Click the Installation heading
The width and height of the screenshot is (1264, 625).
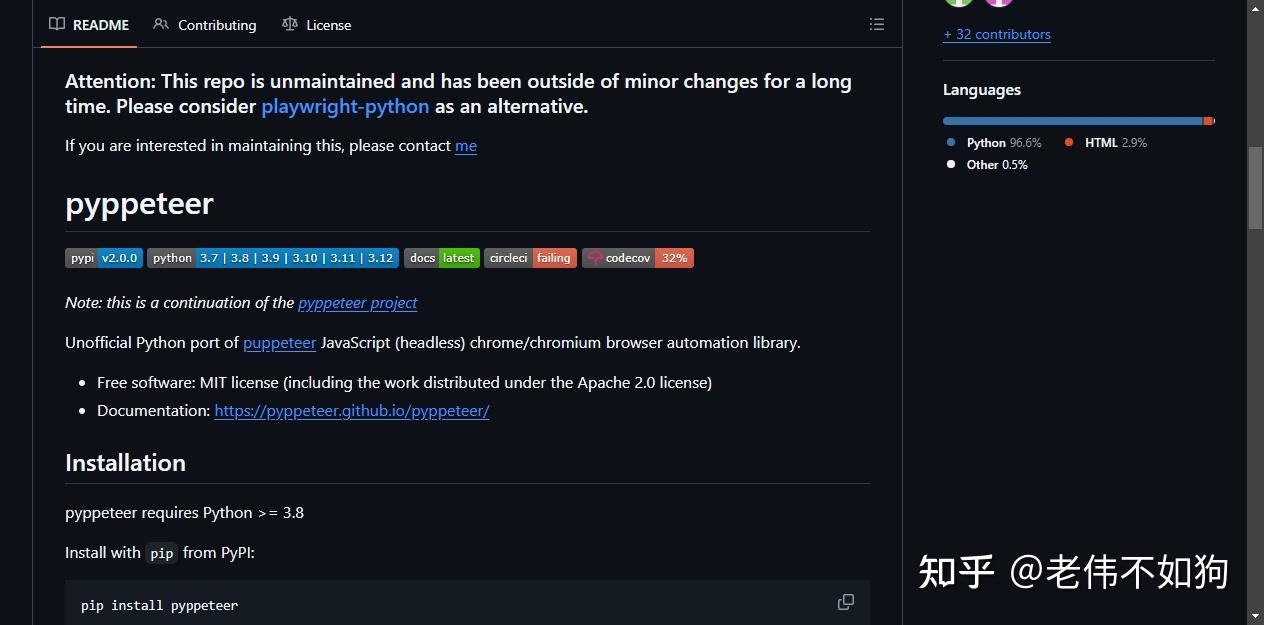(x=125, y=463)
